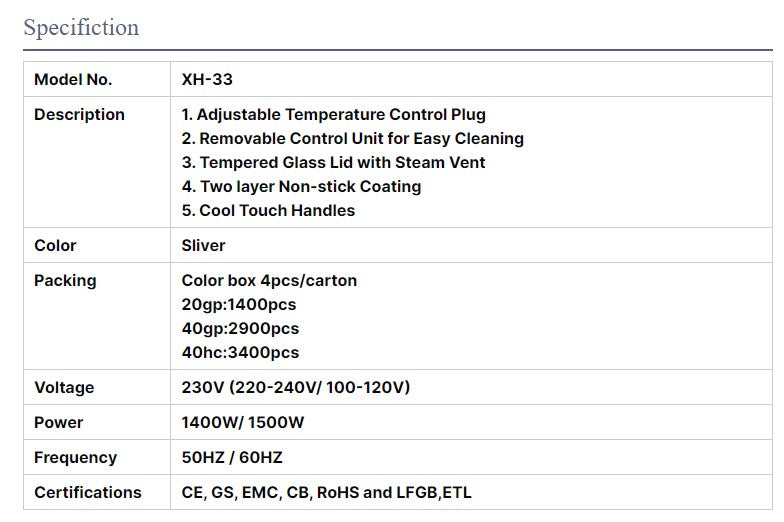Click Color box 4pcs/carton text
The height and width of the screenshot is (522, 784).
[269, 281]
